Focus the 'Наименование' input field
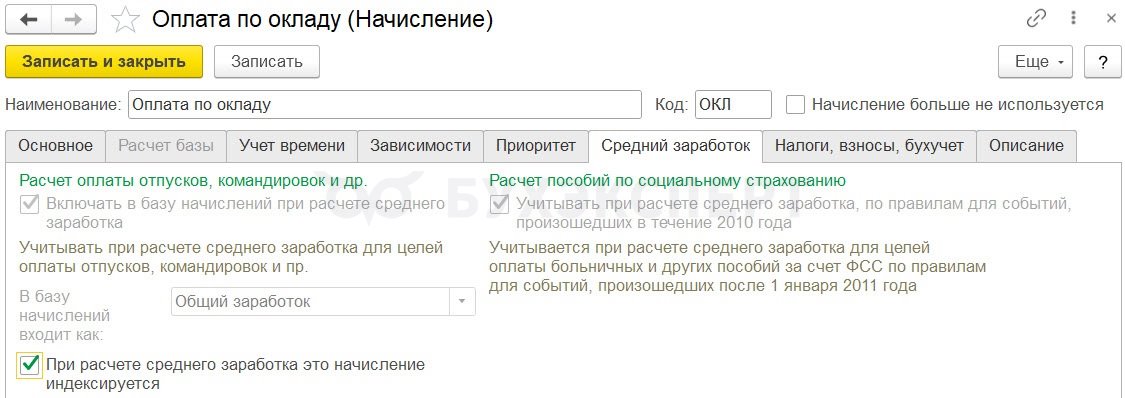This screenshot has height=398, width=1125. [x=385, y=105]
